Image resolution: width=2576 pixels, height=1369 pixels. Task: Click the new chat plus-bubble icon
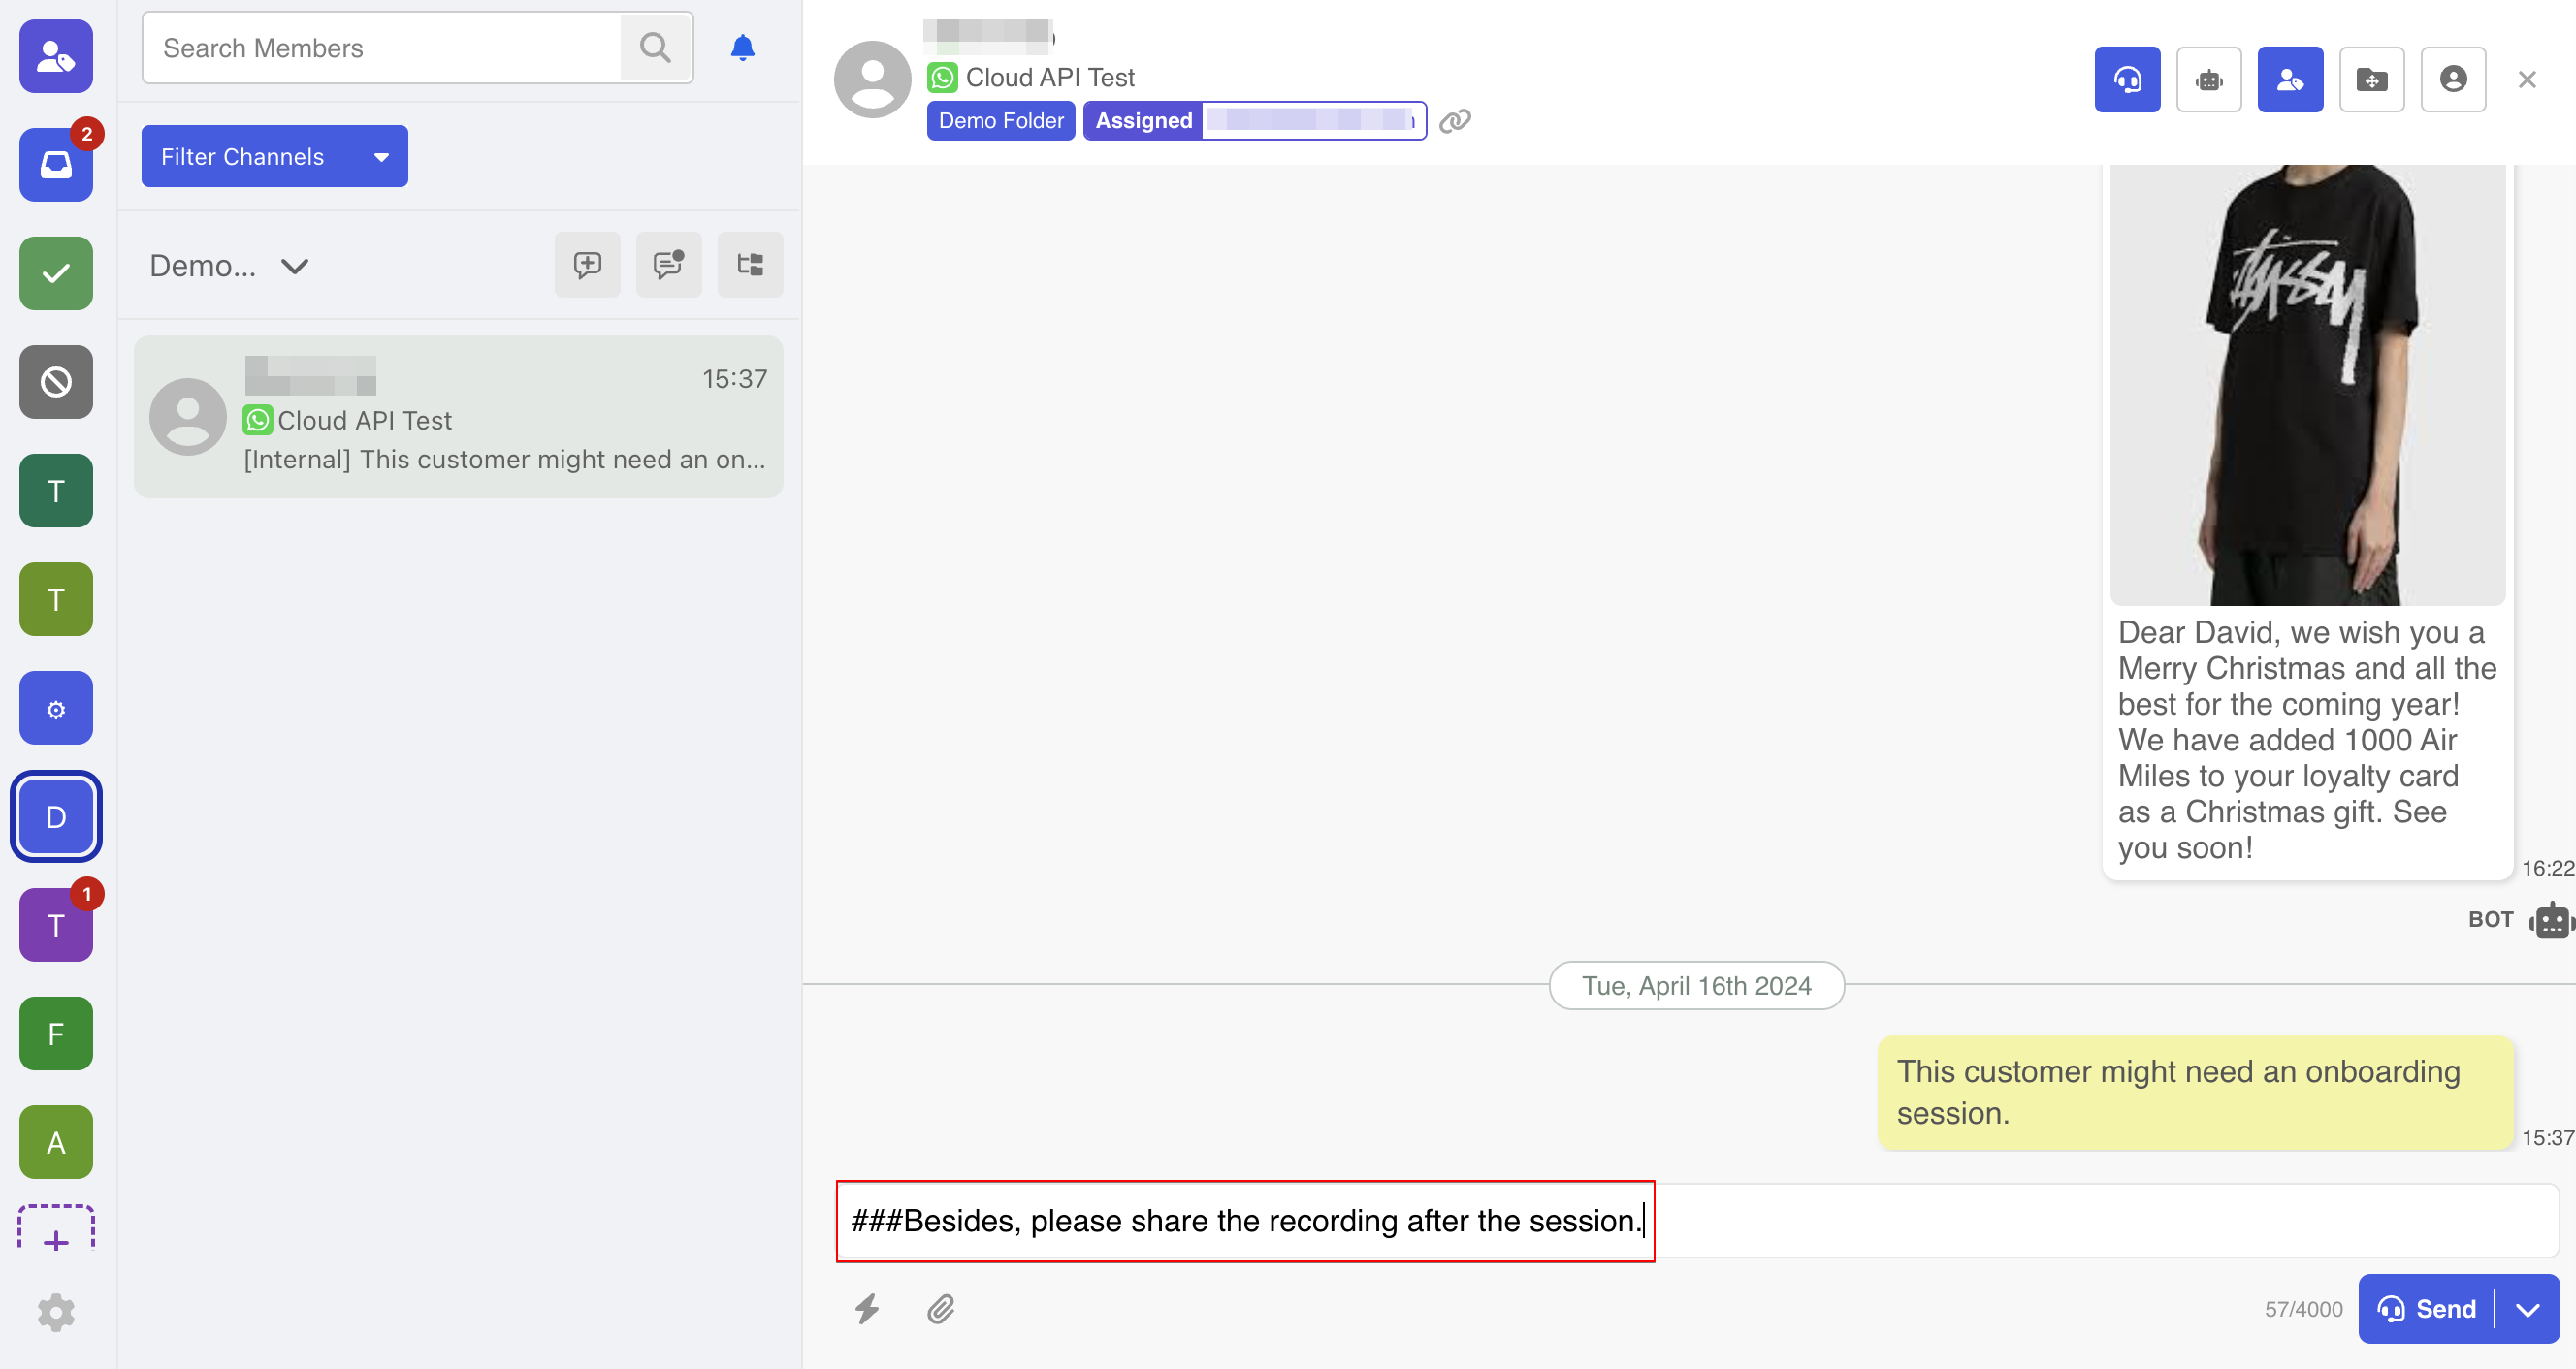(587, 265)
